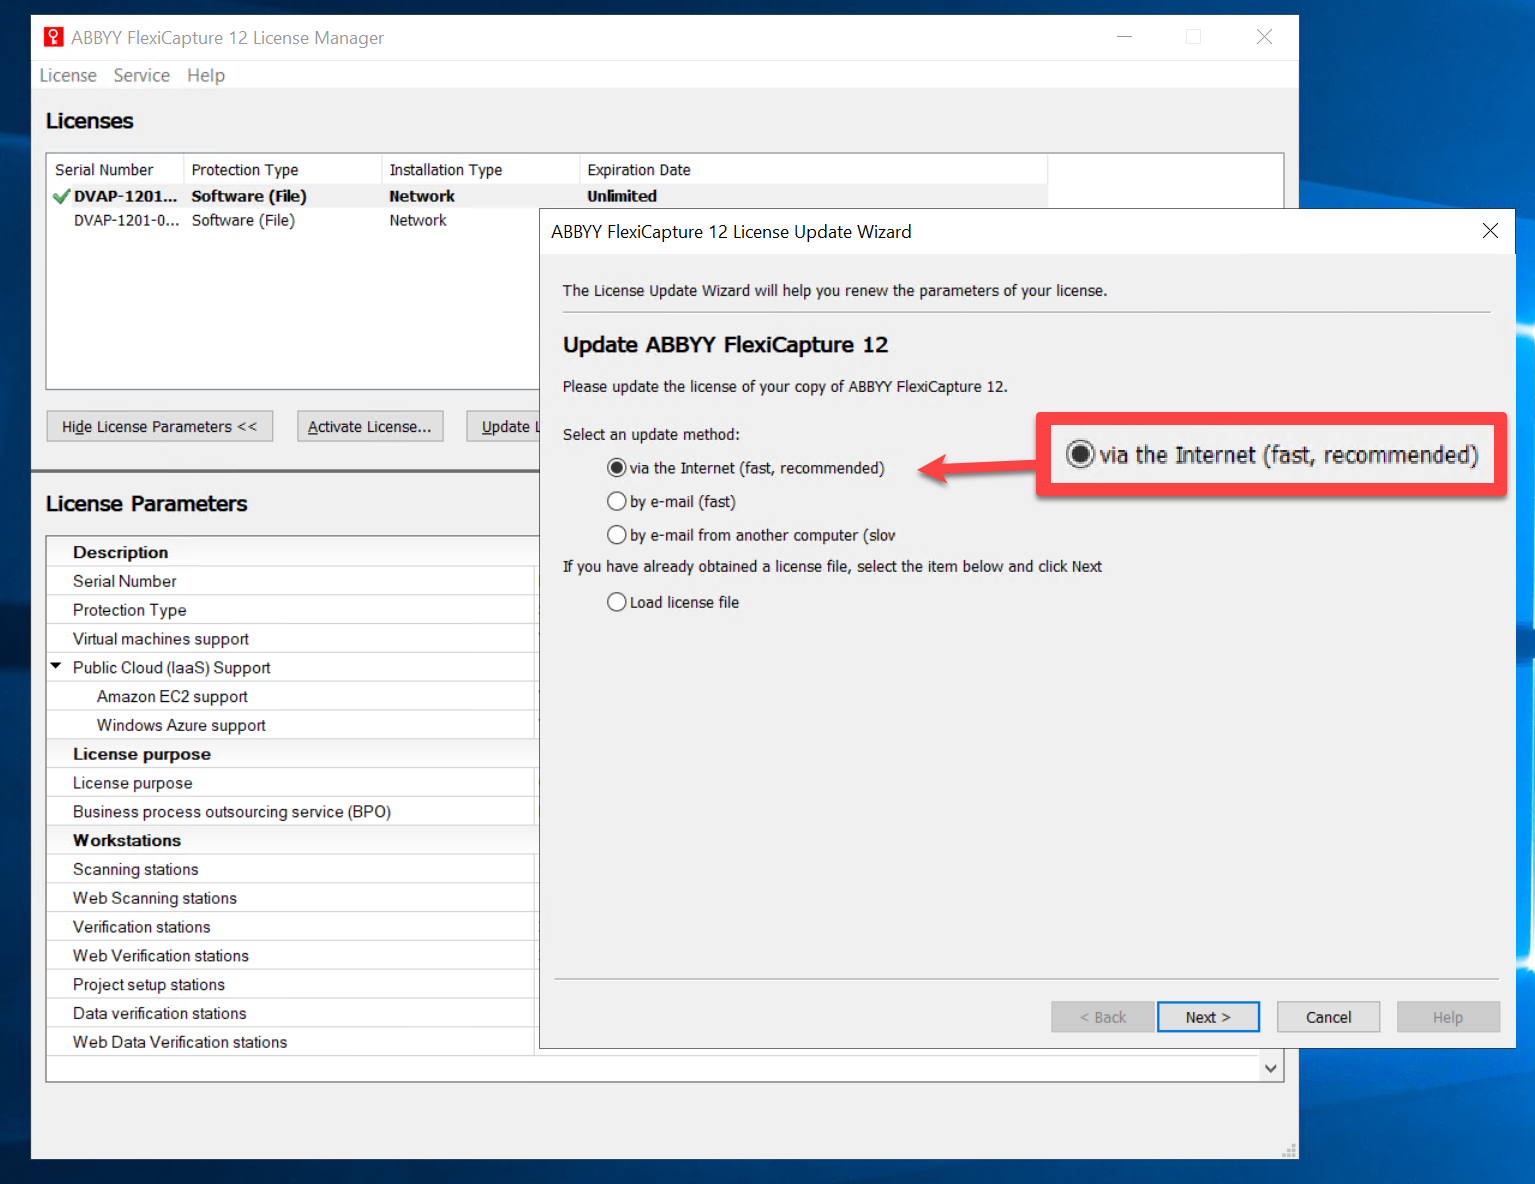Close the License Update Wizard dialog
Screen dimensions: 1535x1184
(x=1490, y=231)
